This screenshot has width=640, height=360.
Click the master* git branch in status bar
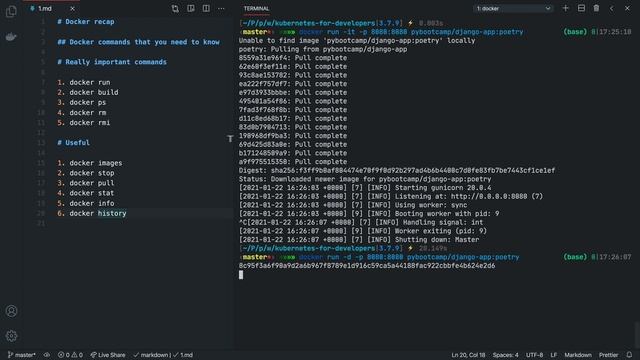click(x=22, y=355)
